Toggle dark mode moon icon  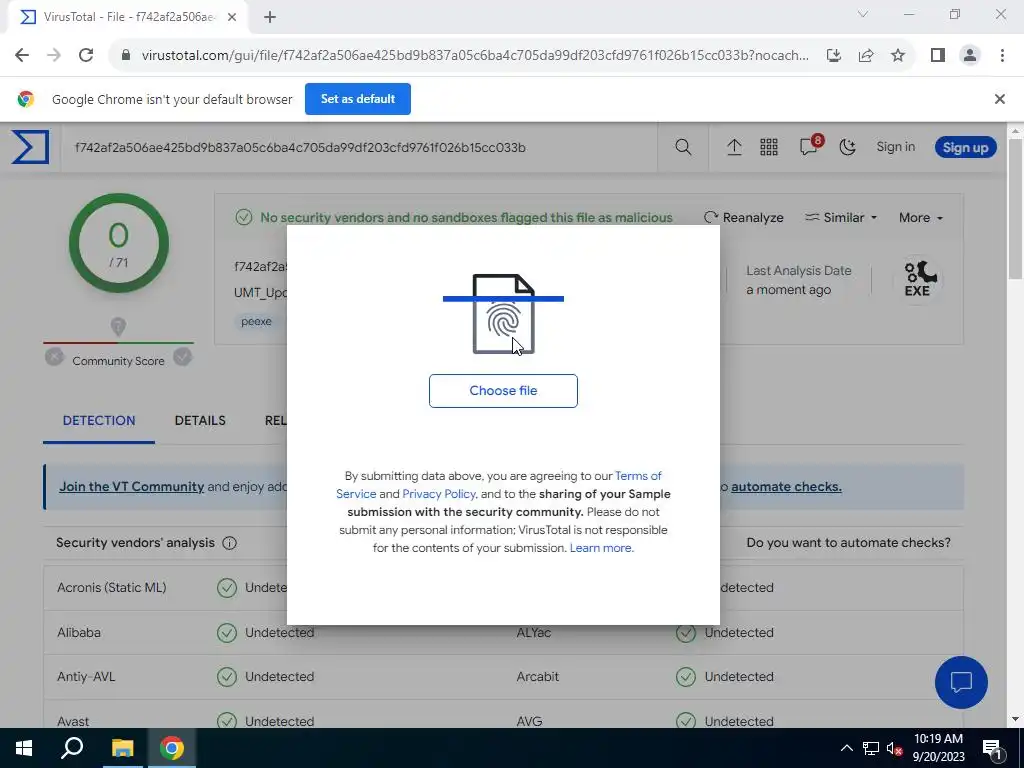[848, 147]
